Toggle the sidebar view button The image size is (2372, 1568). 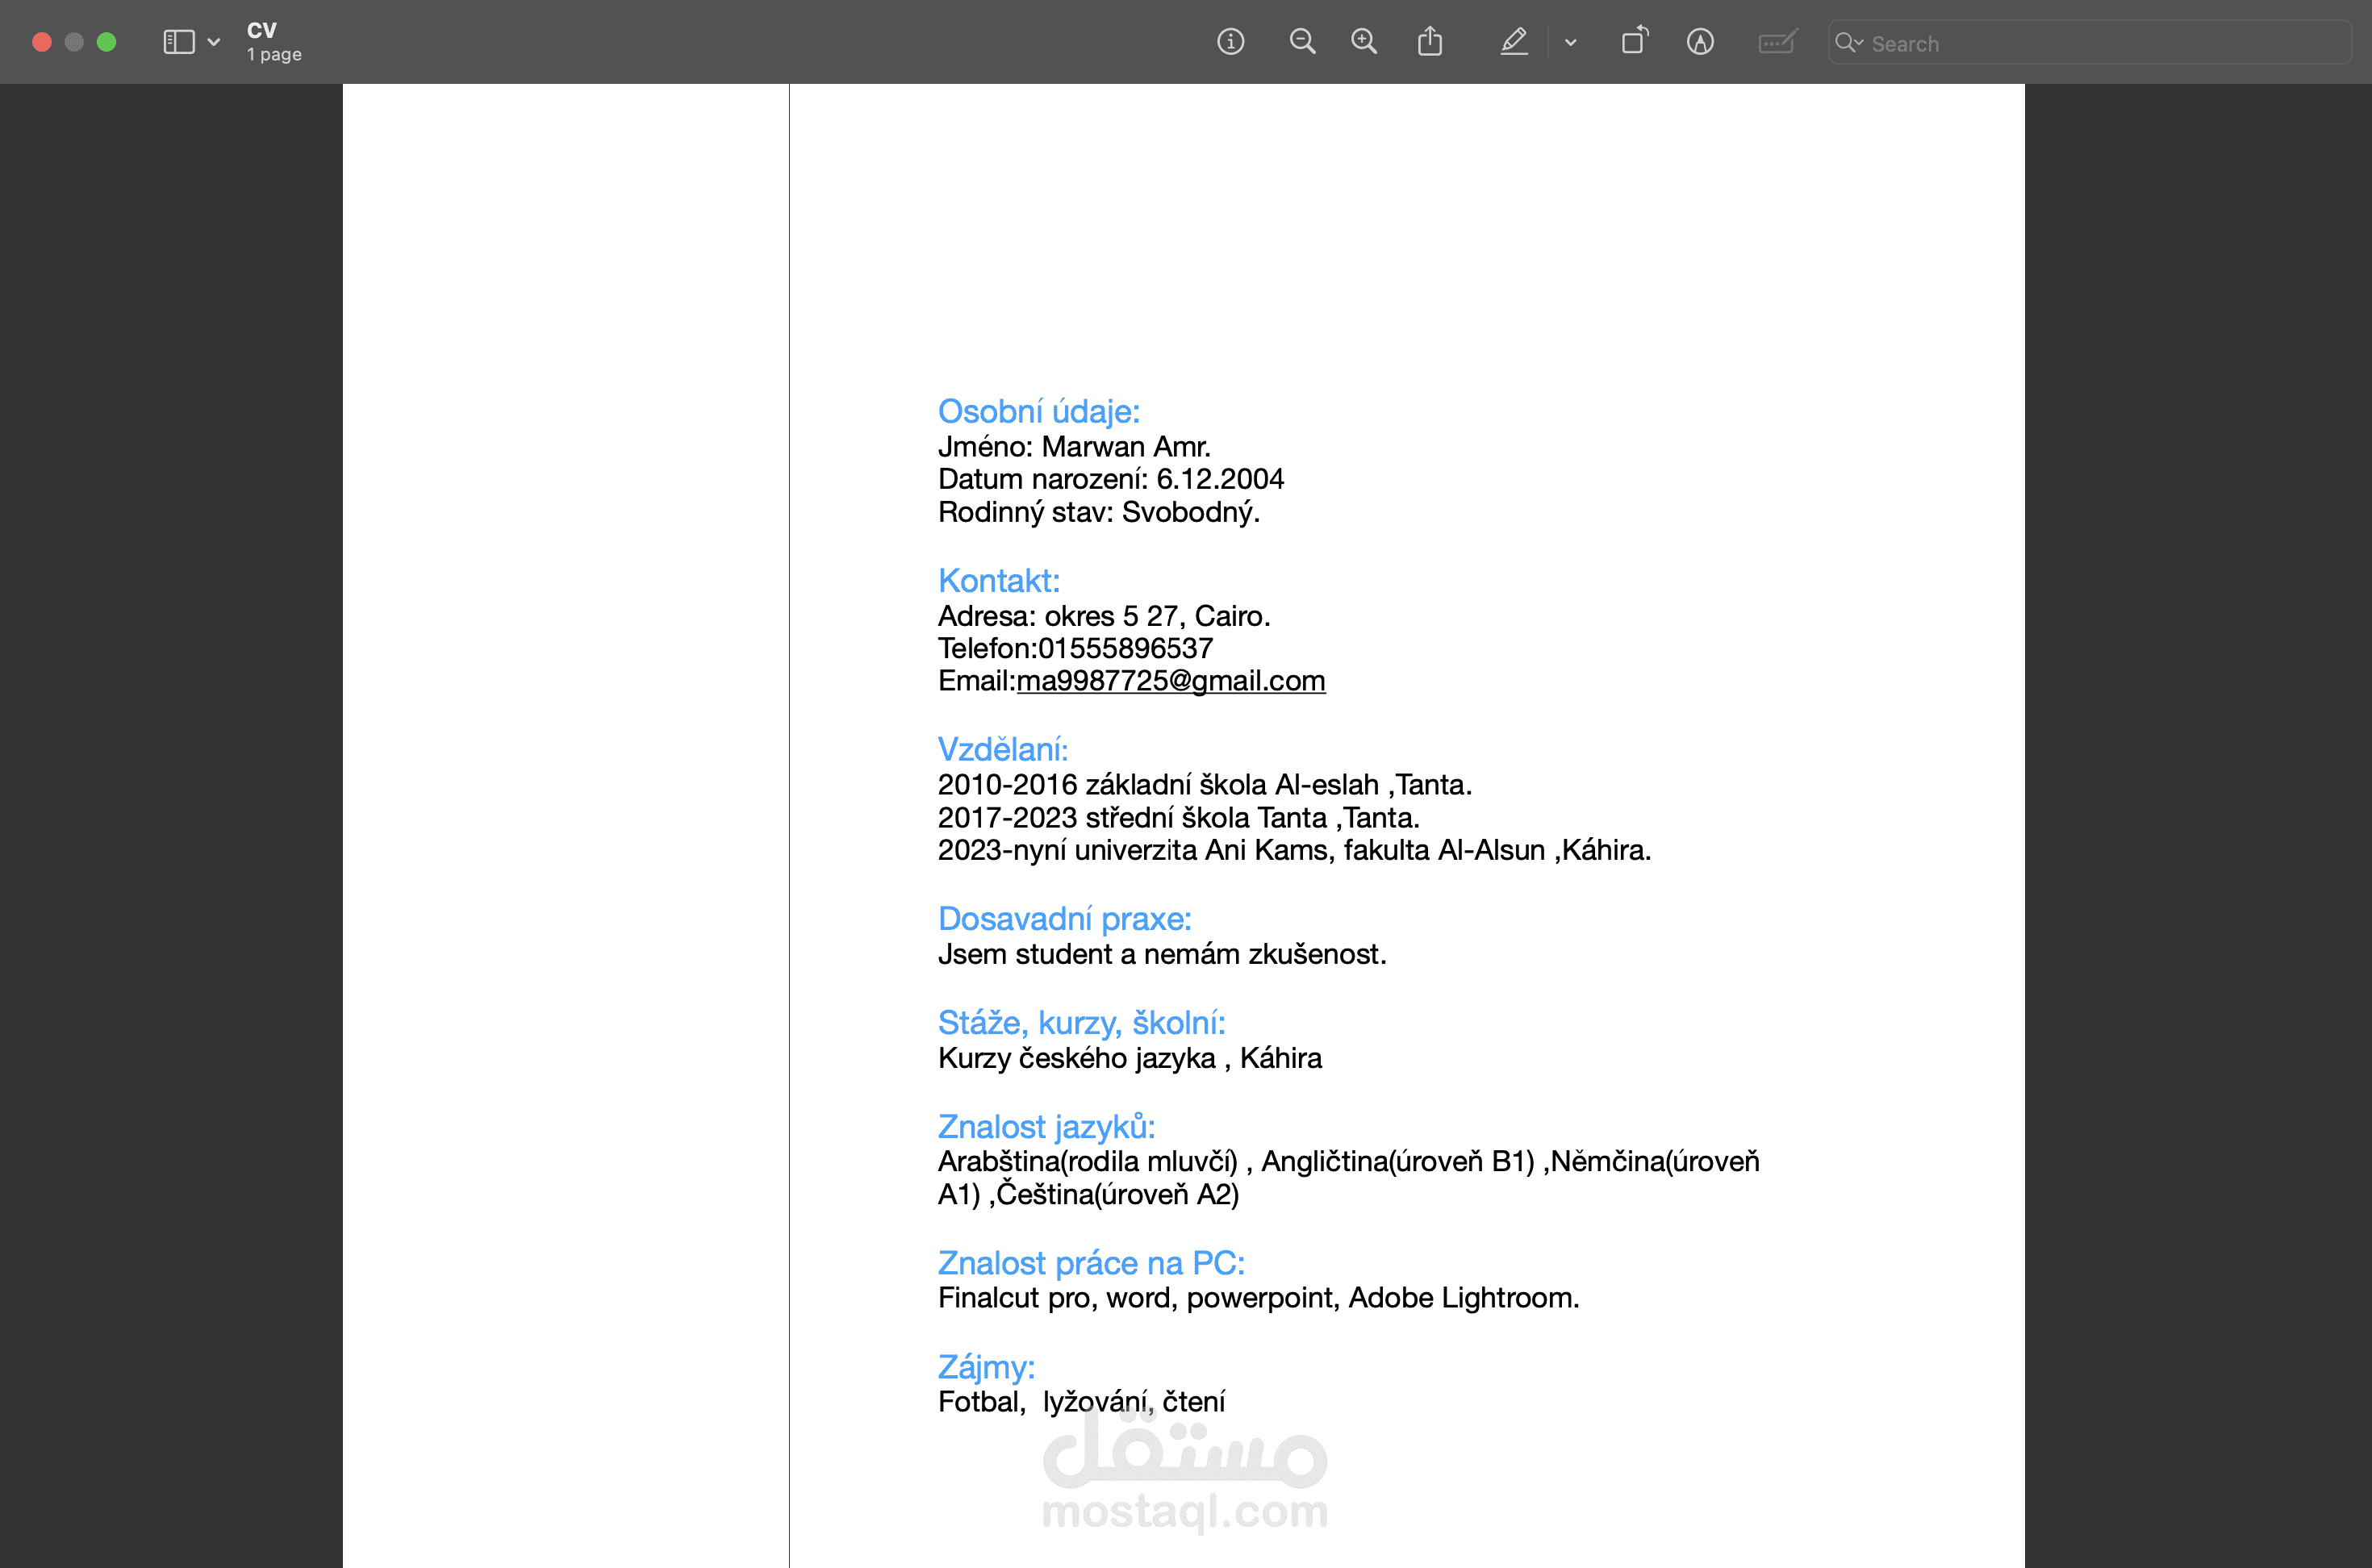(178, 42)
